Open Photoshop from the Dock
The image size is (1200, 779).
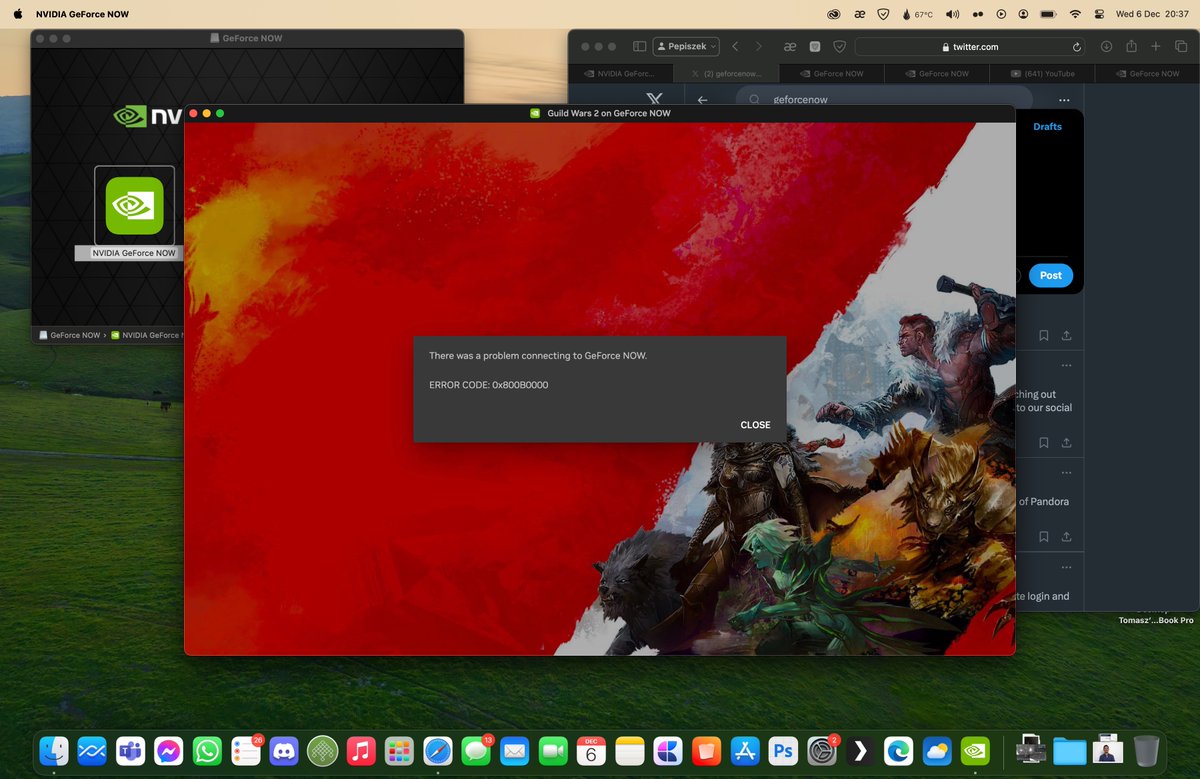coord(783,751)
